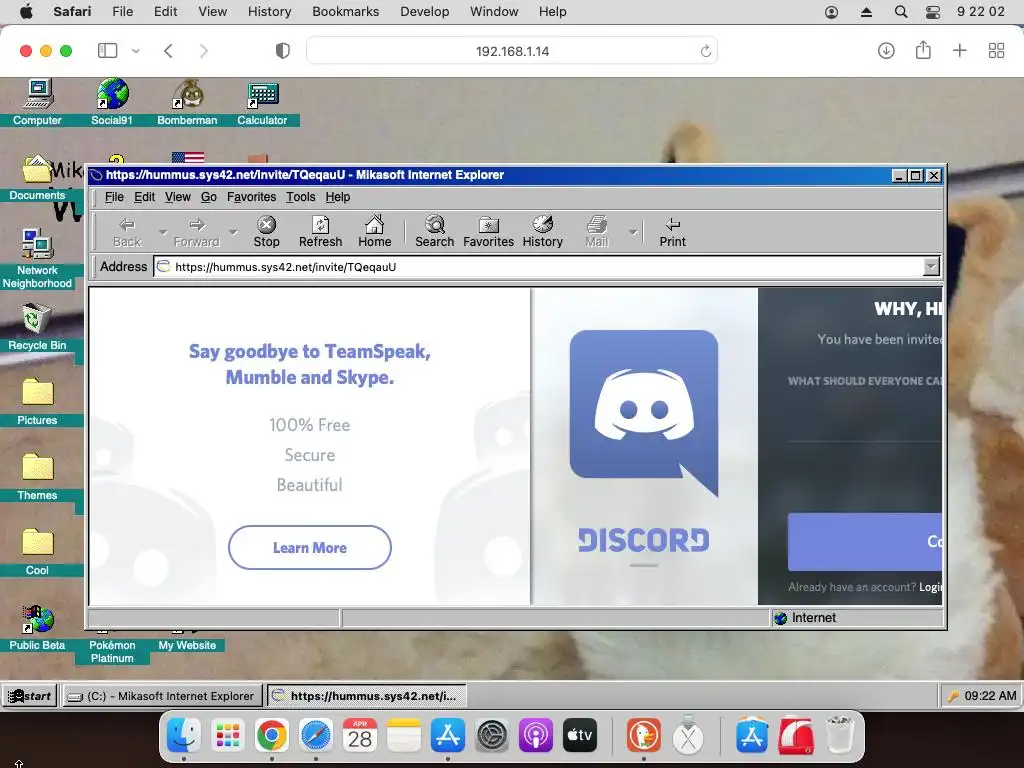Screen dimensions: 1024x768
Task: Click the Mail toolbar button
Action: click(596, 232)
